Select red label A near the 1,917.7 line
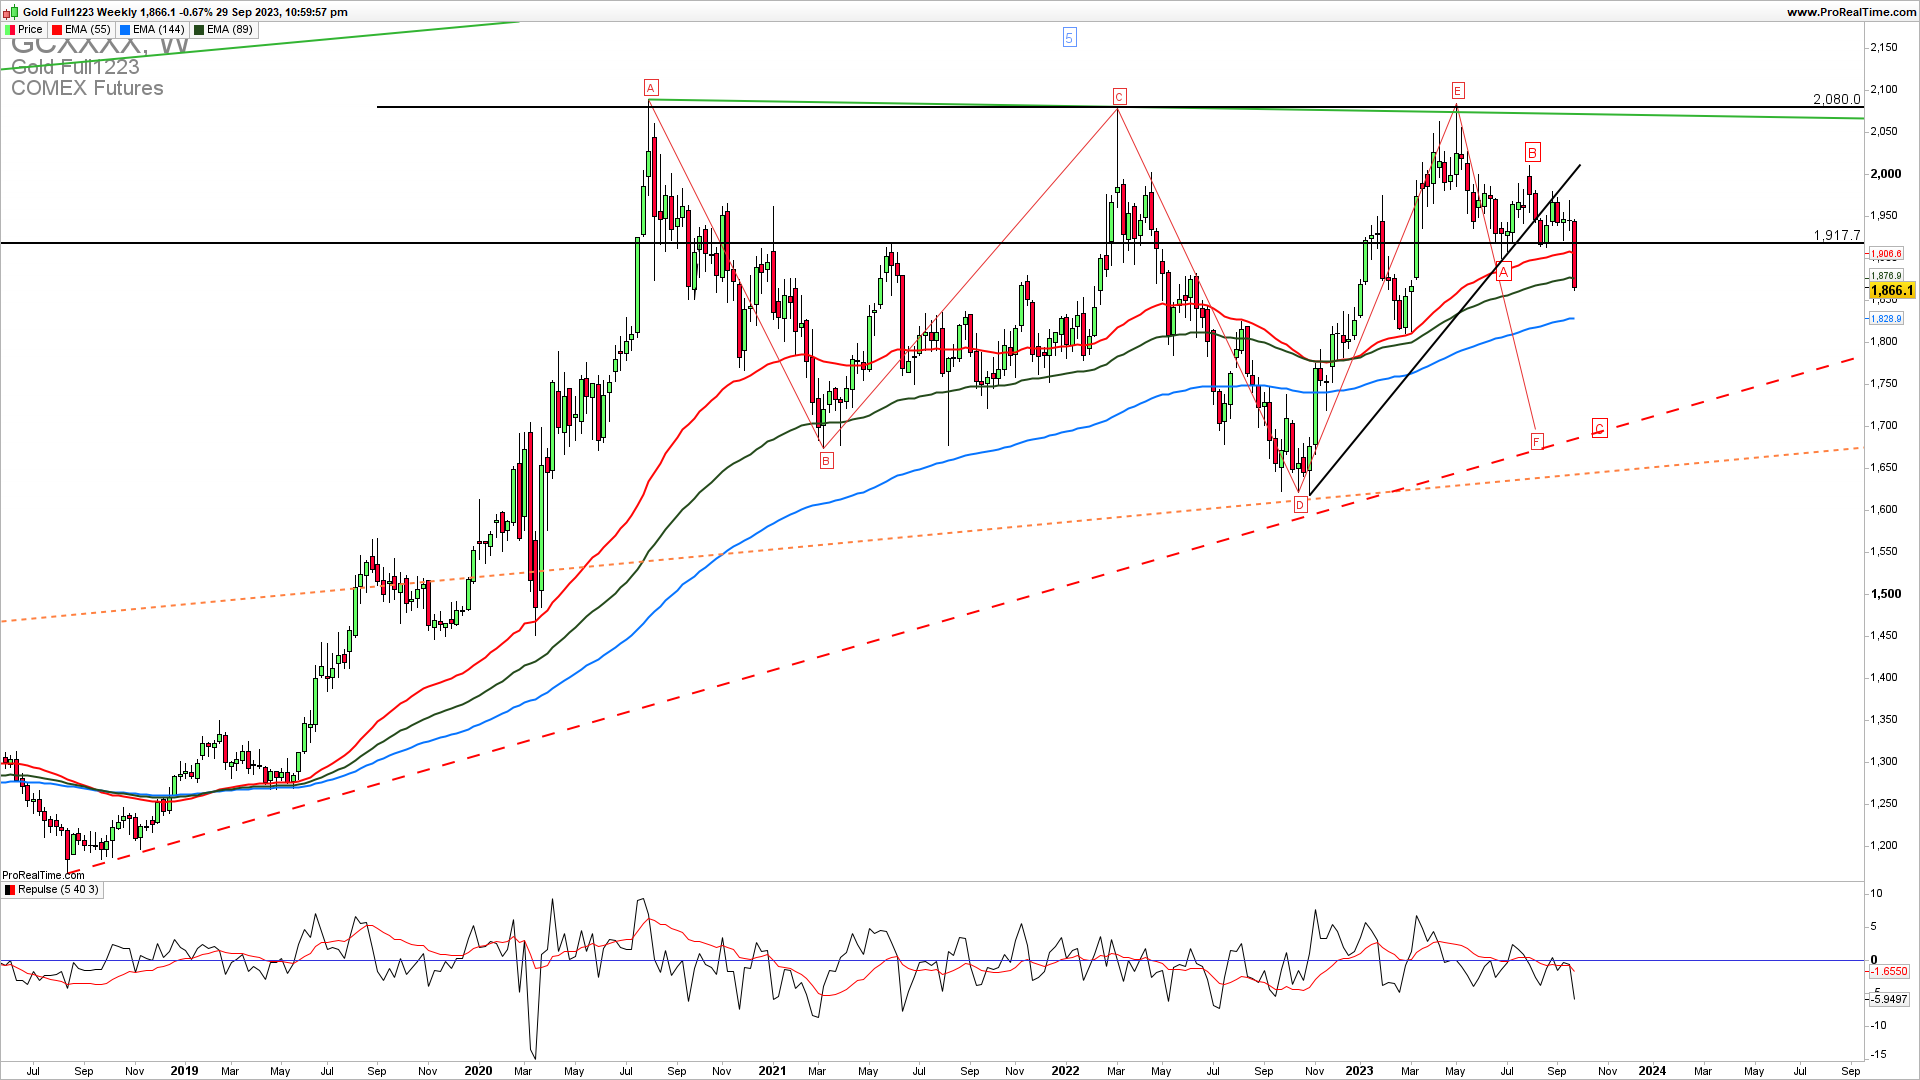This screenshot has height=1080, width=1920. pos(1503,272)
